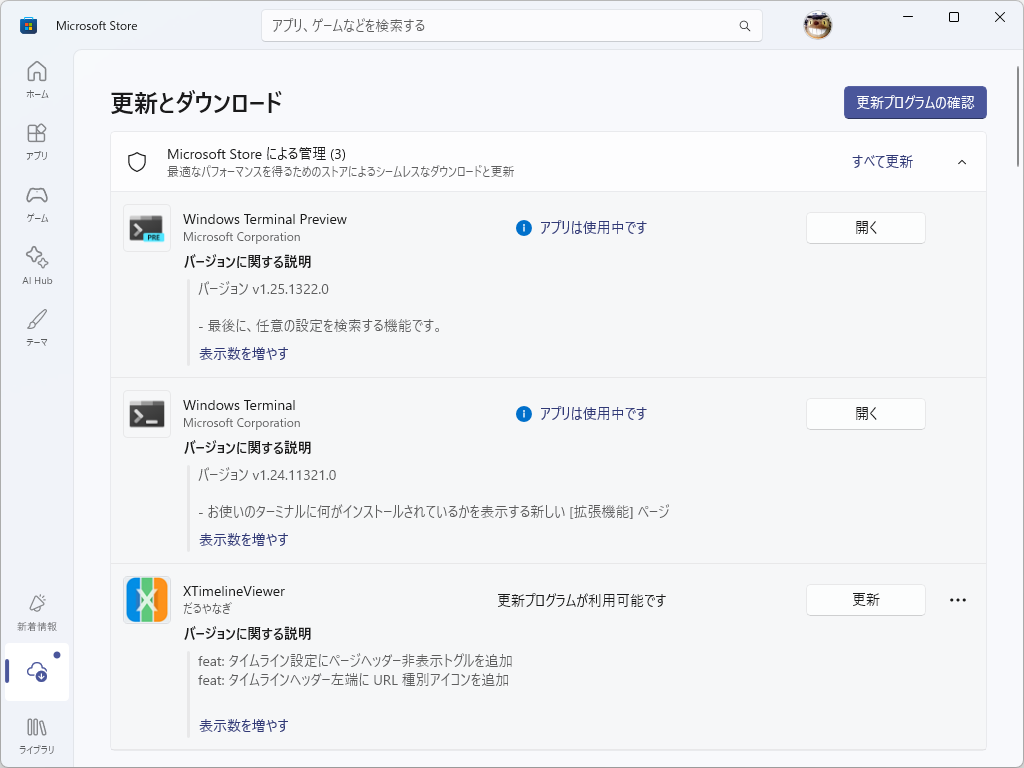
Task: Open the テーマ (Themes) sidebar section
Action: point(37,328)
